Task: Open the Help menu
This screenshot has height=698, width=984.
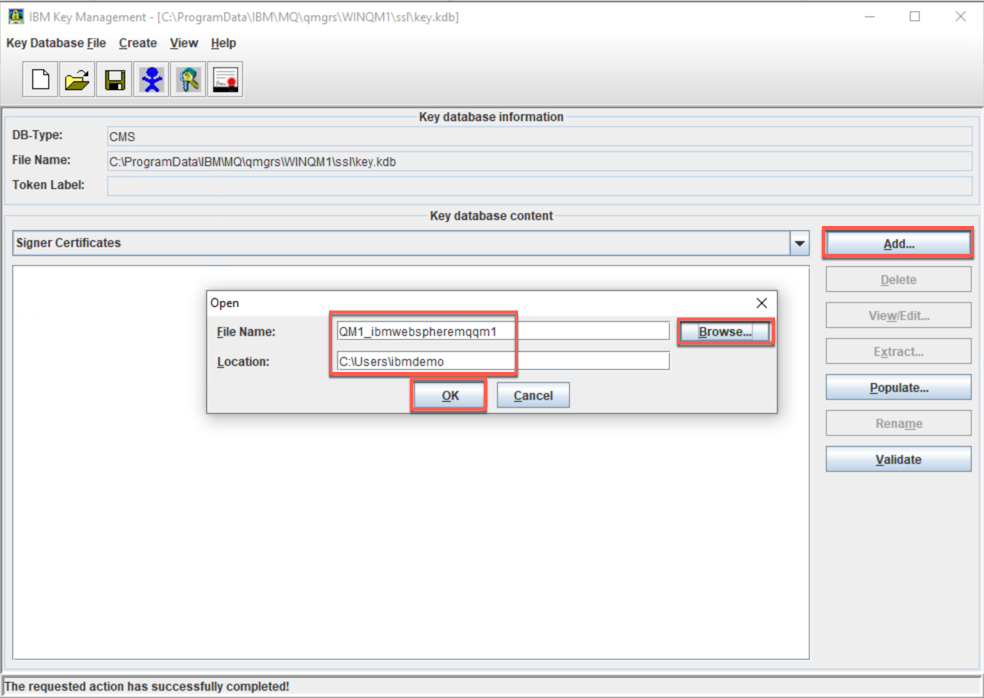Action: tap(223, 43)
